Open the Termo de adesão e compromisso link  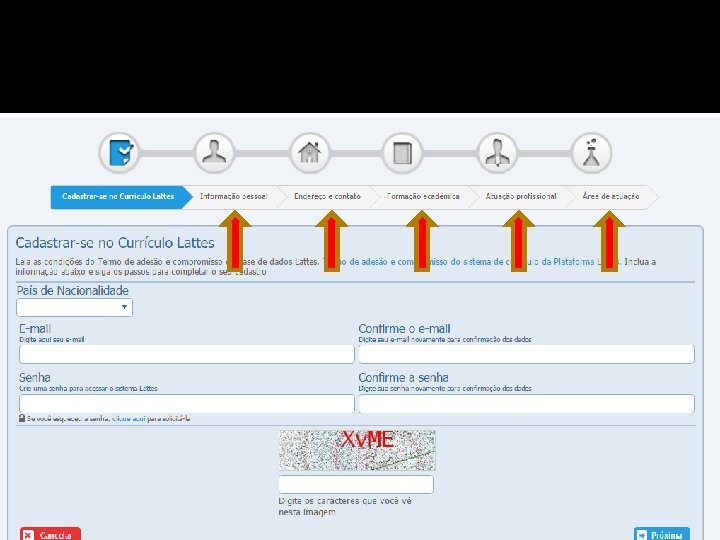pyautogui.click(x=472, y=262)
